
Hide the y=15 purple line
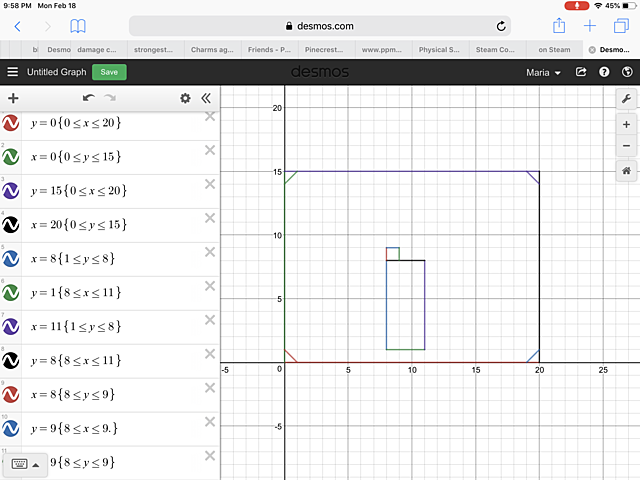coord(11,191)
